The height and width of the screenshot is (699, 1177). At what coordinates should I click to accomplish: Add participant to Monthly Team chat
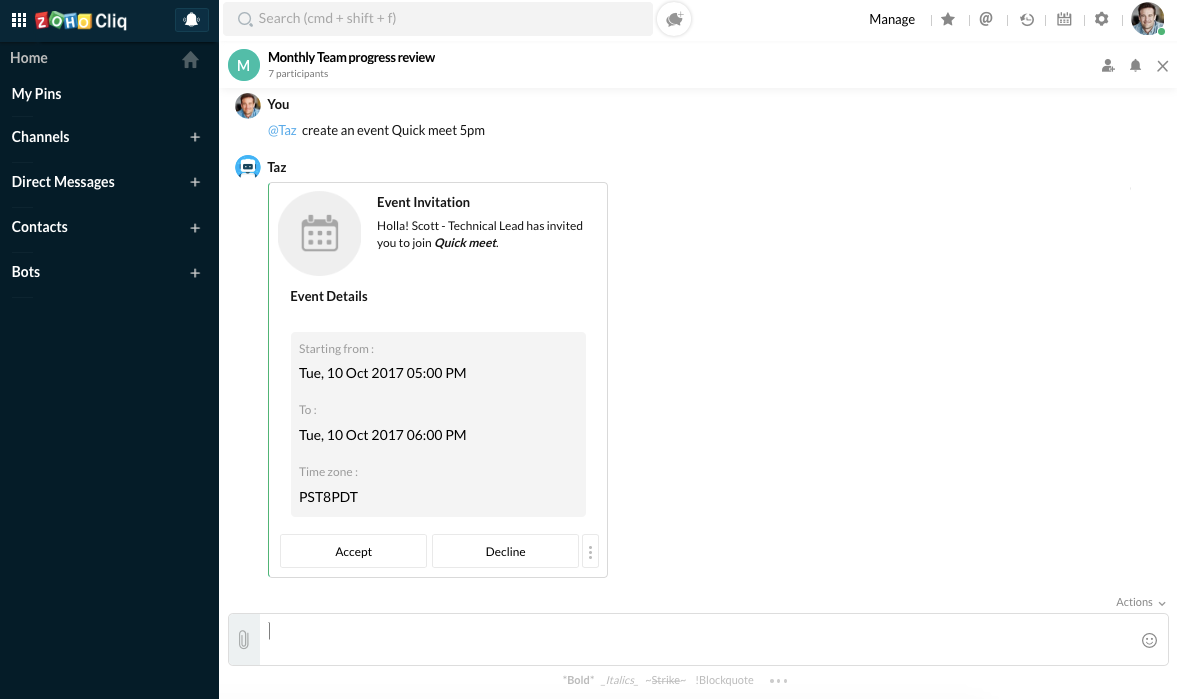coord(1108,66)
